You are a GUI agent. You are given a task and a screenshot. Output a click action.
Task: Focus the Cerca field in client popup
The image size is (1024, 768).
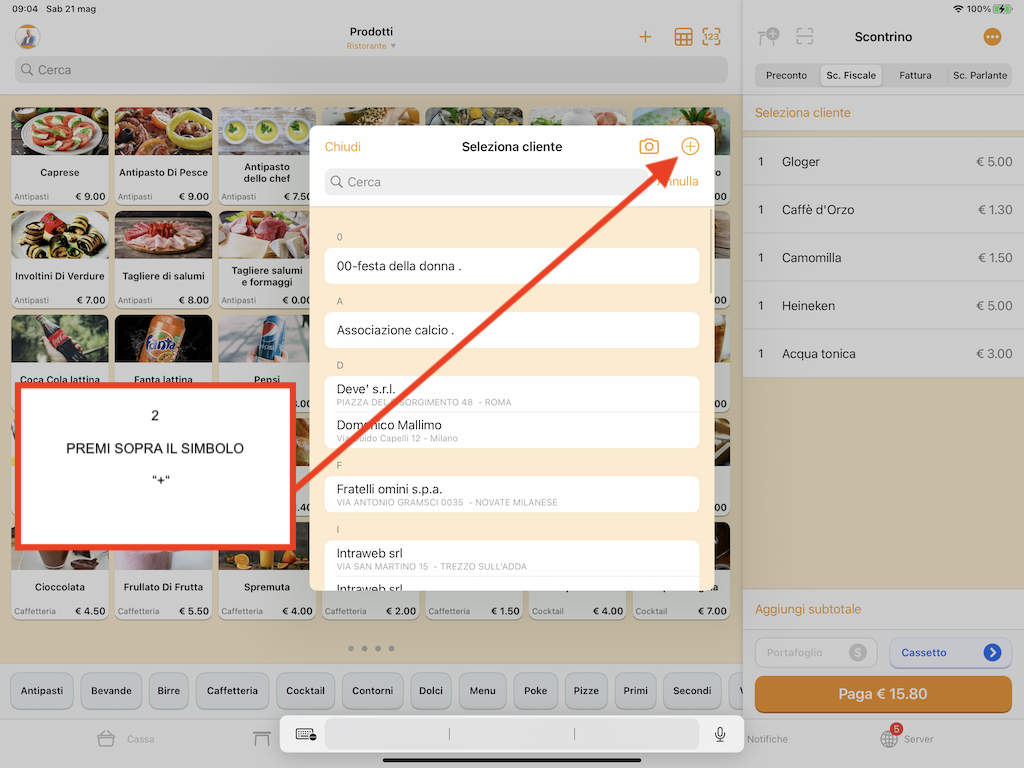click(487, 182)
